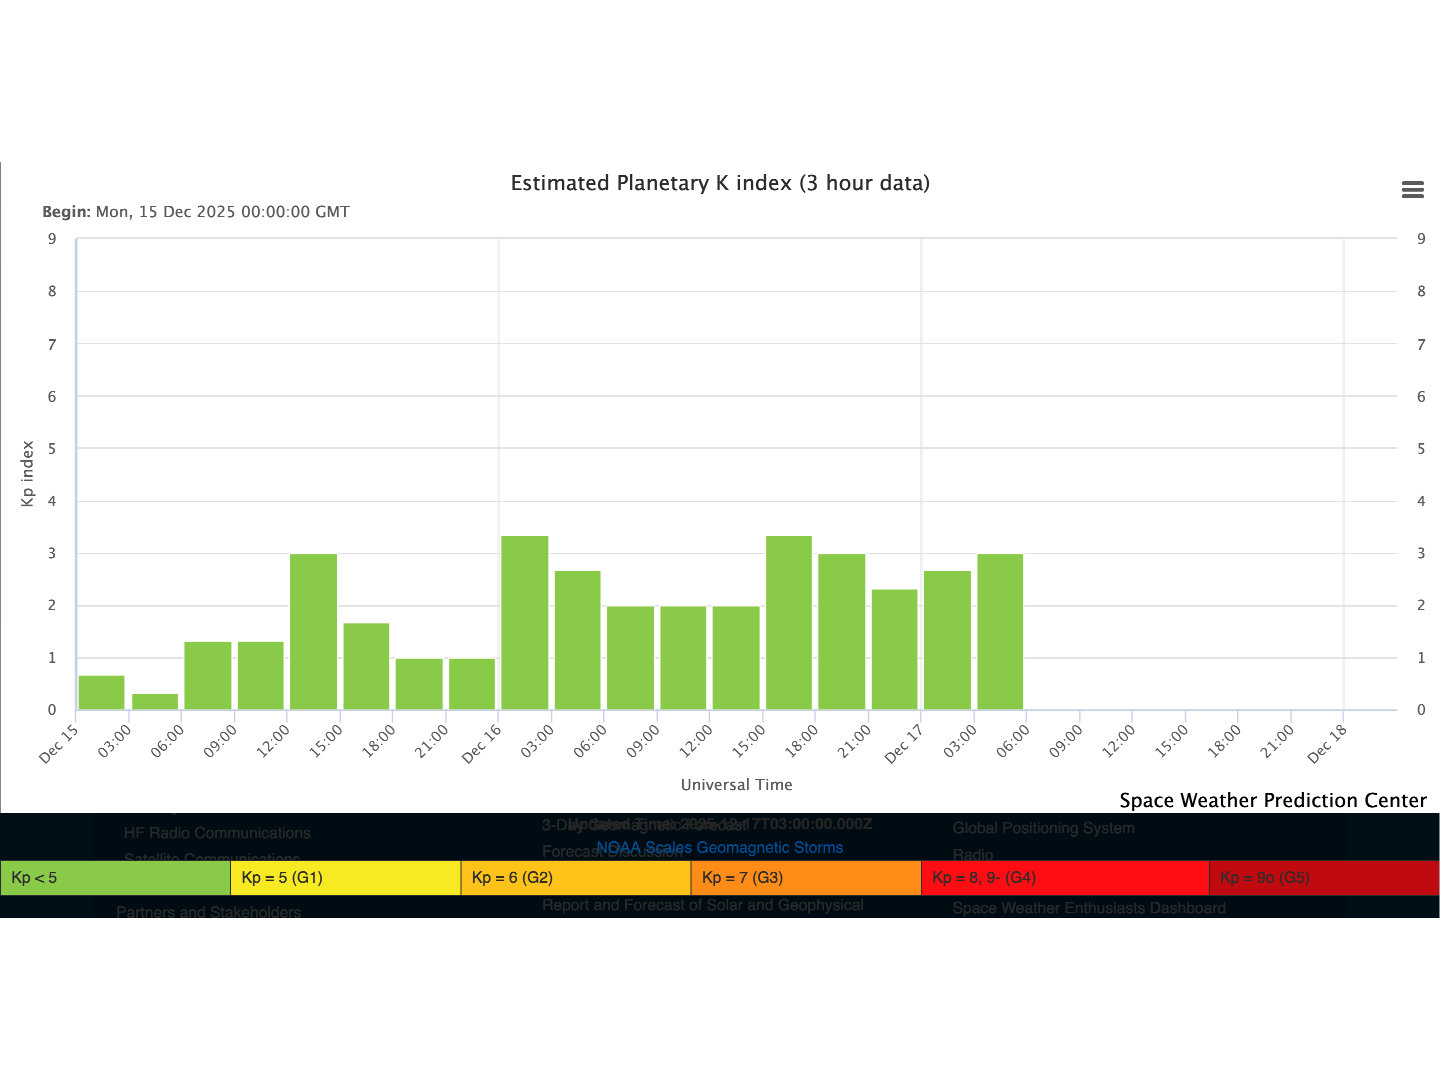This screenshot has width=1440, height=1080.
Task: Open Report and Forecast of Solar and Geophysical
Action: tap(702, 905)
